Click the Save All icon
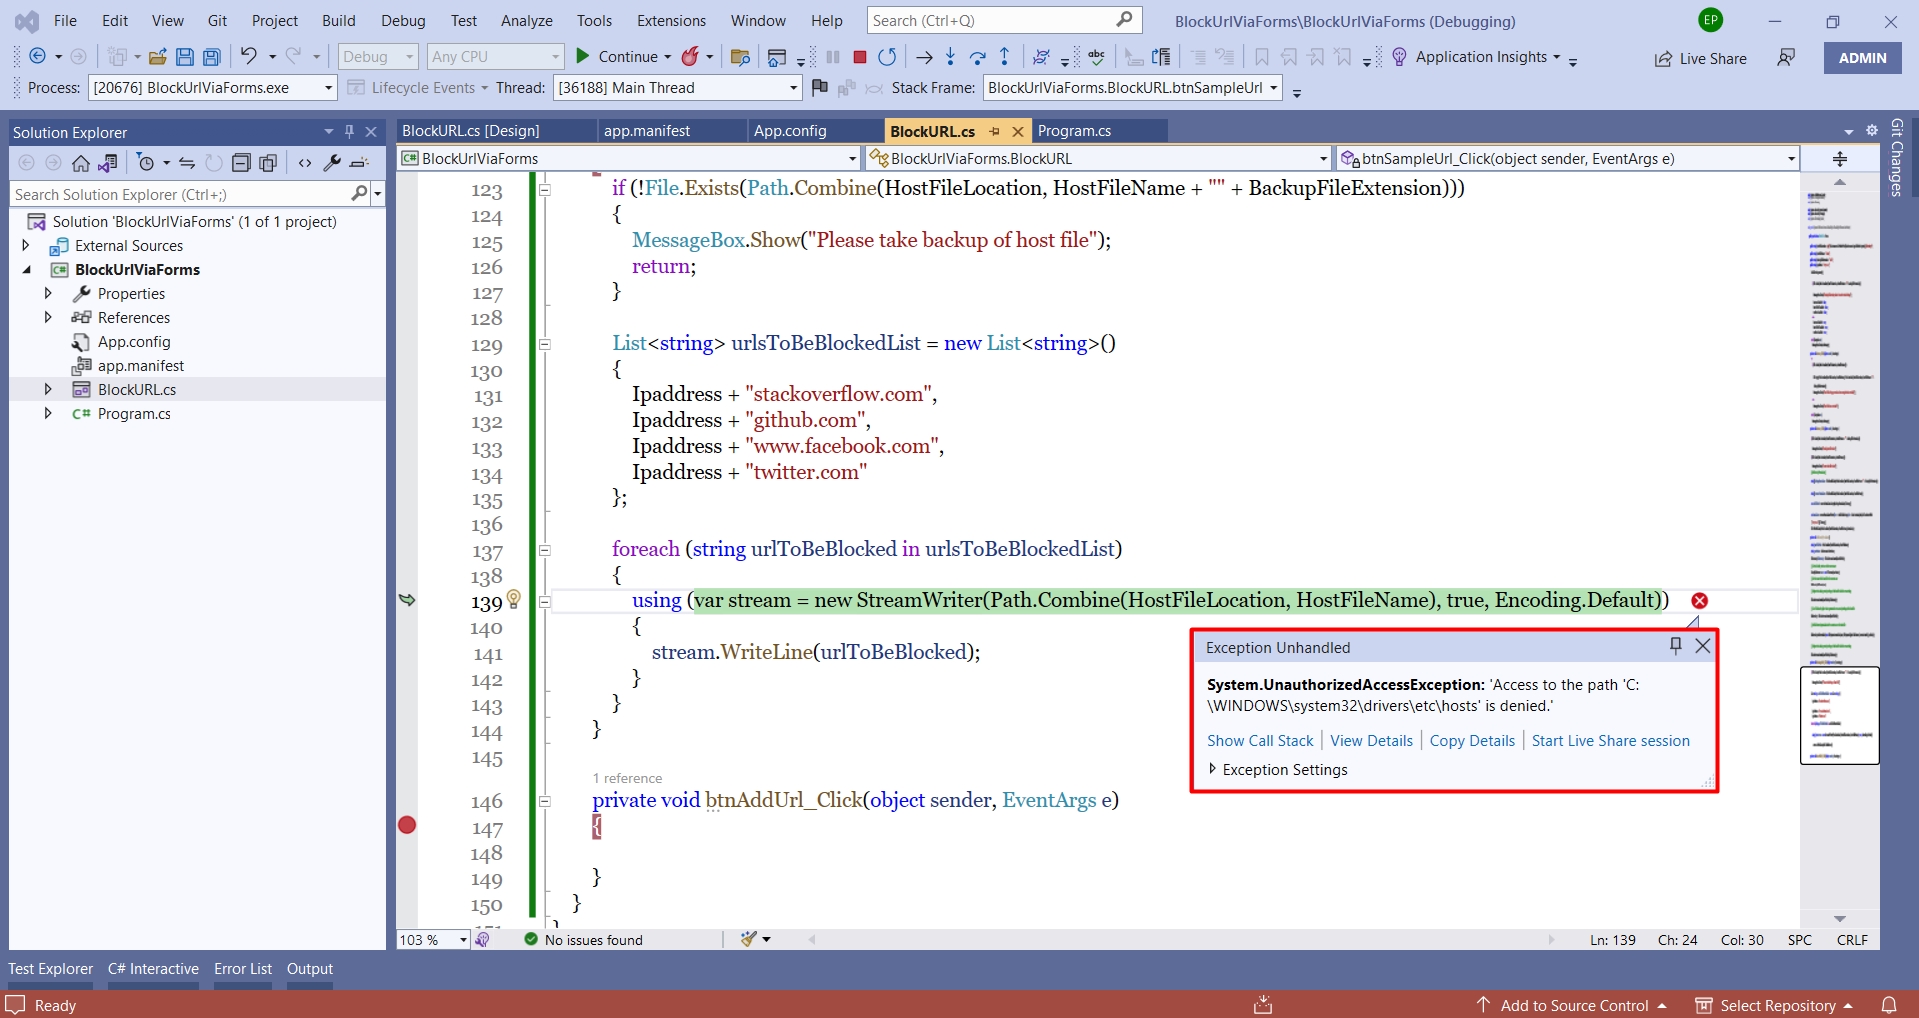Image resolution: width=1919 pixels, height=1018 pixels. (212, 57)
